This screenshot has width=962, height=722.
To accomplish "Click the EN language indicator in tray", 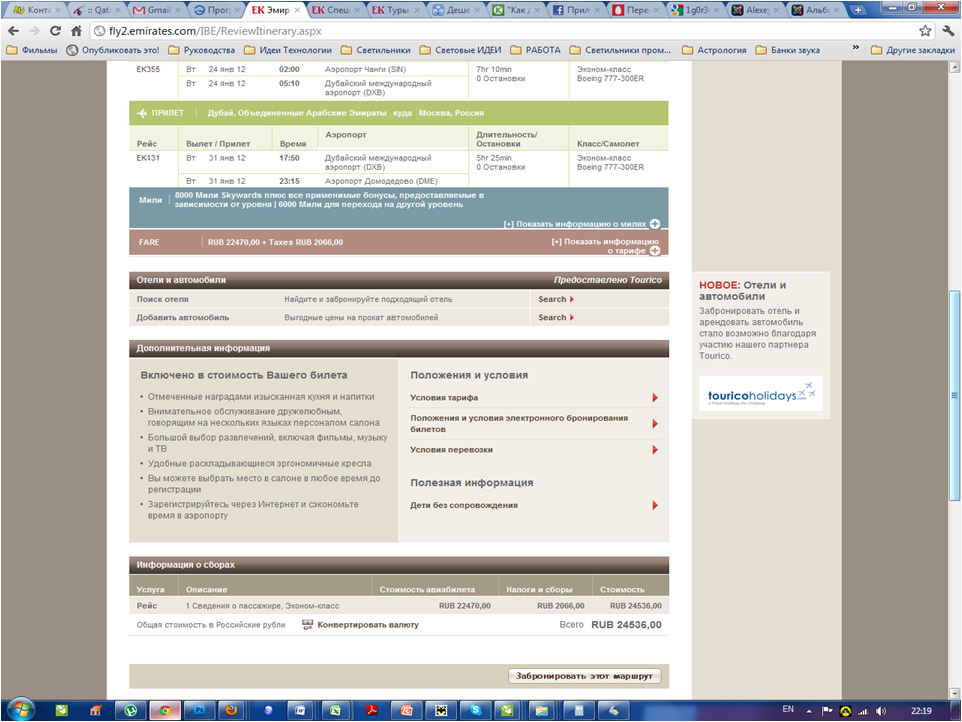I will (x=788, y=709).
